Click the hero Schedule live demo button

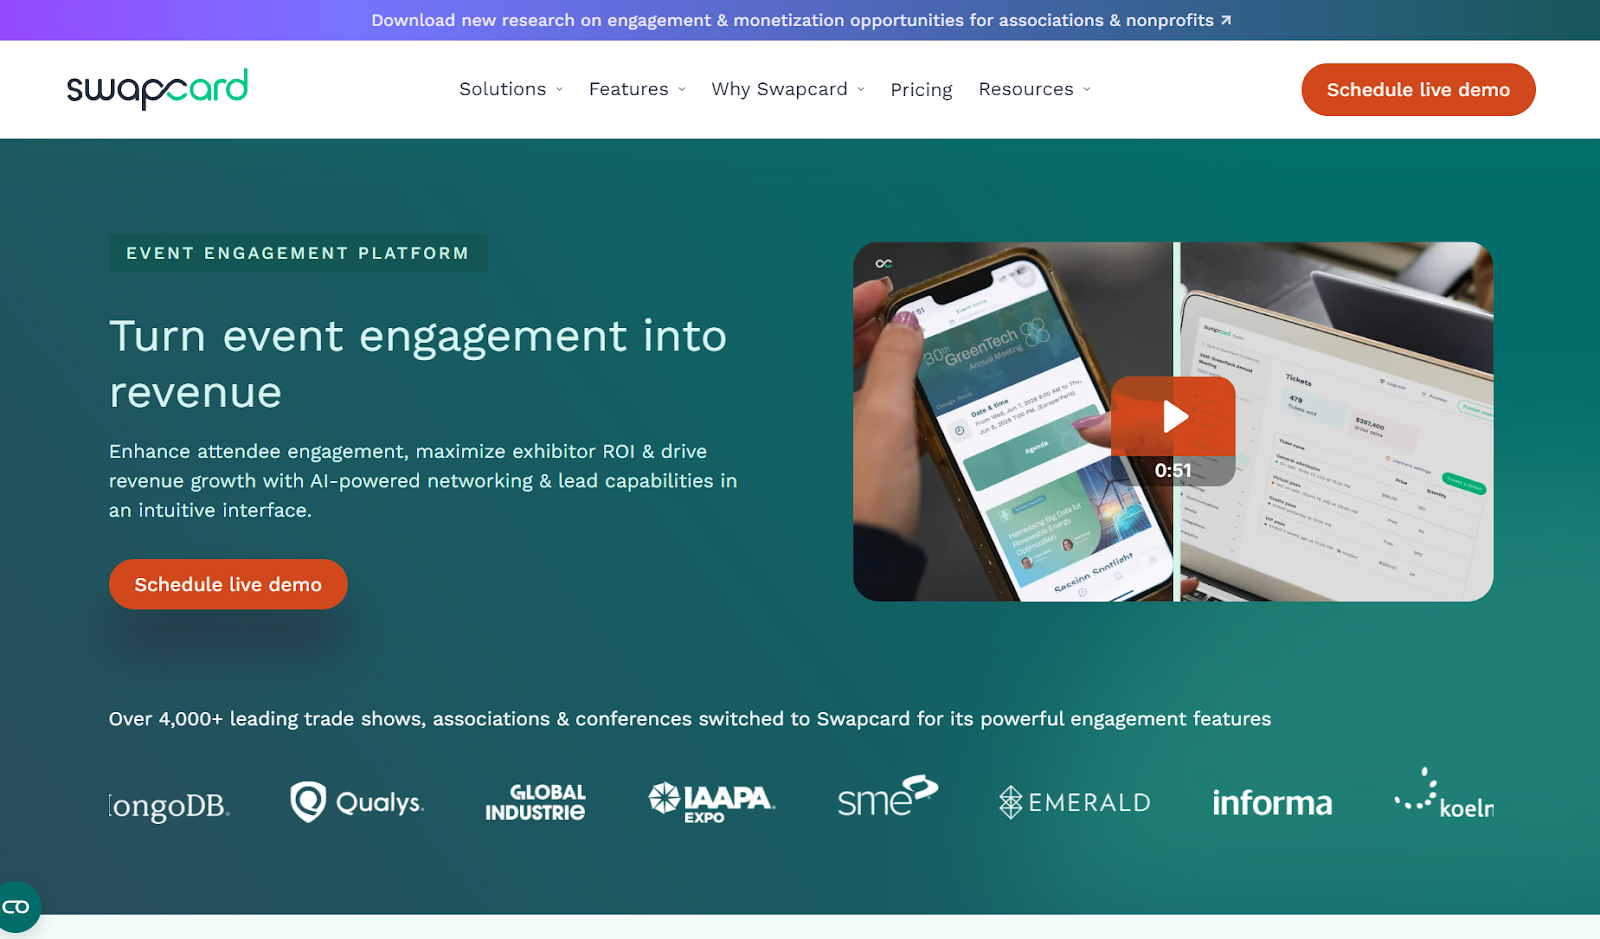228,584
